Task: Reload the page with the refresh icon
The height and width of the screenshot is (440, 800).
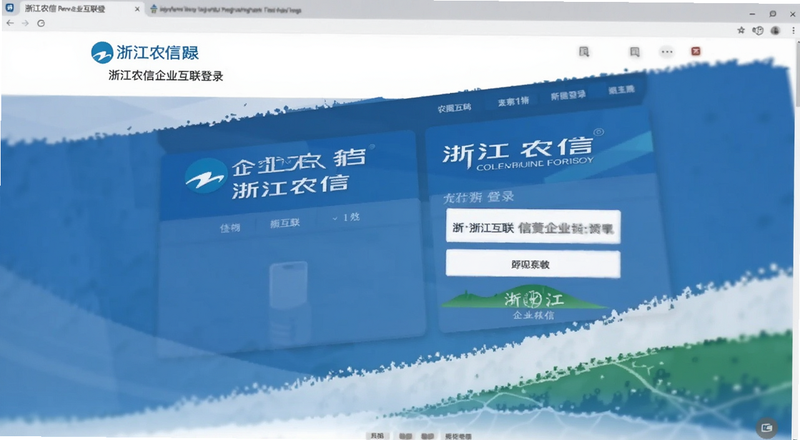Action: tap(41, 23)
